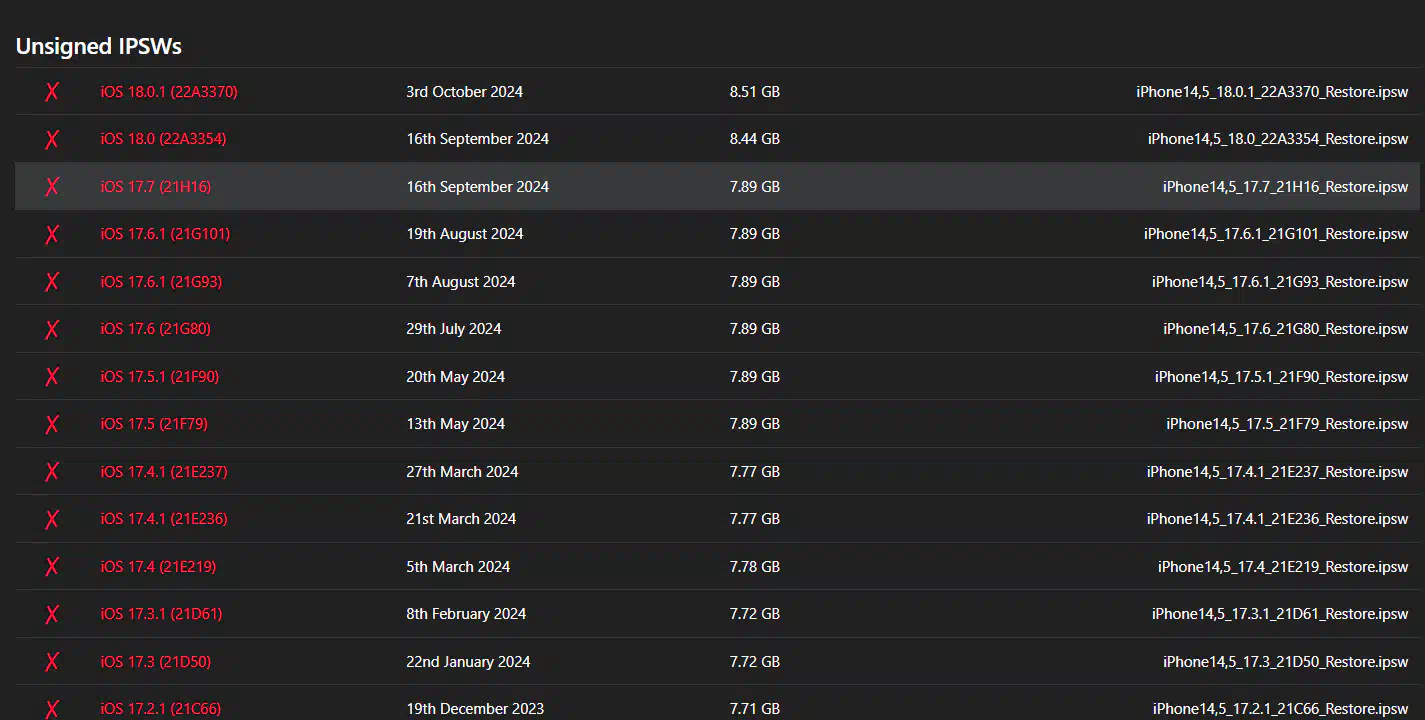Click filename iPhone14,5_17.5.1_21F90_Restore.ipsw
1425x720 pixels.
[1282, 377]
